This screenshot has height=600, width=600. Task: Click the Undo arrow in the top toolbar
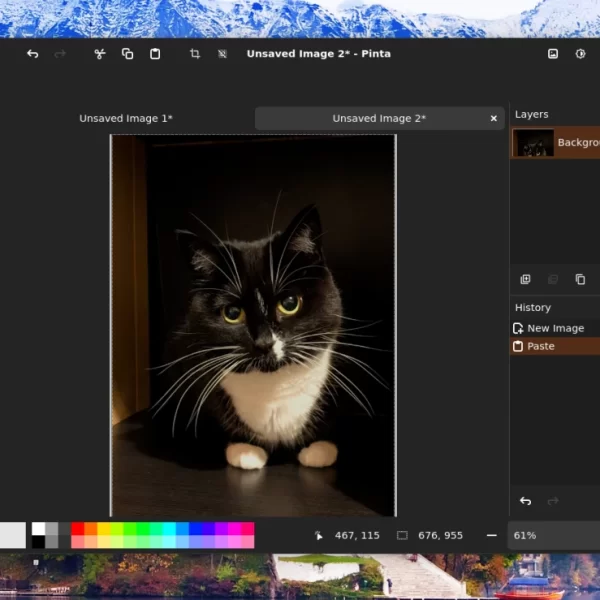pyautogui.click(x=32, y=54)
